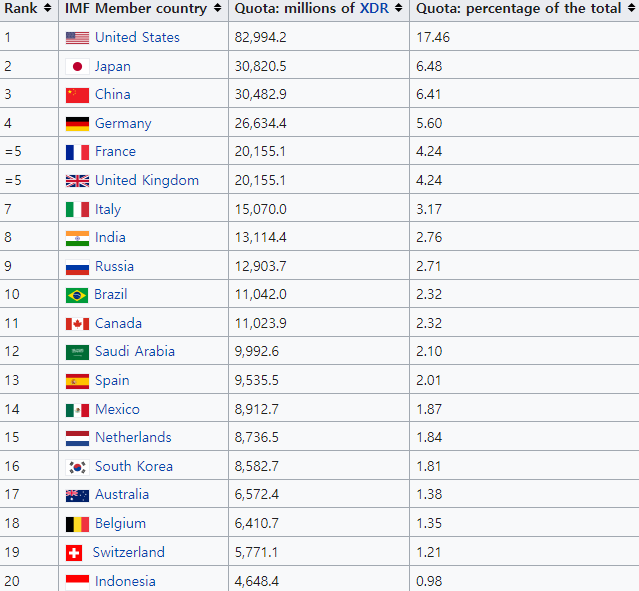Open the Australia country link

(122, 494)
